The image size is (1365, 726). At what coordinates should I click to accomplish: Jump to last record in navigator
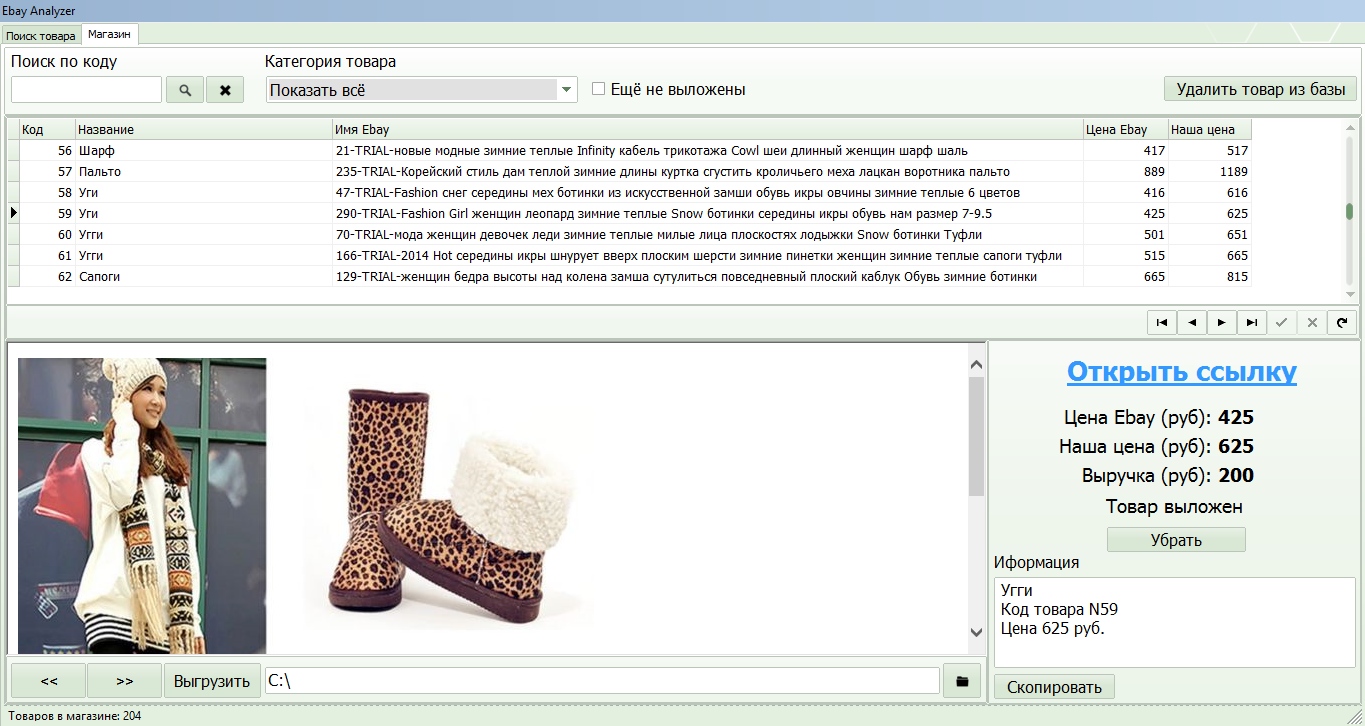1251,323
